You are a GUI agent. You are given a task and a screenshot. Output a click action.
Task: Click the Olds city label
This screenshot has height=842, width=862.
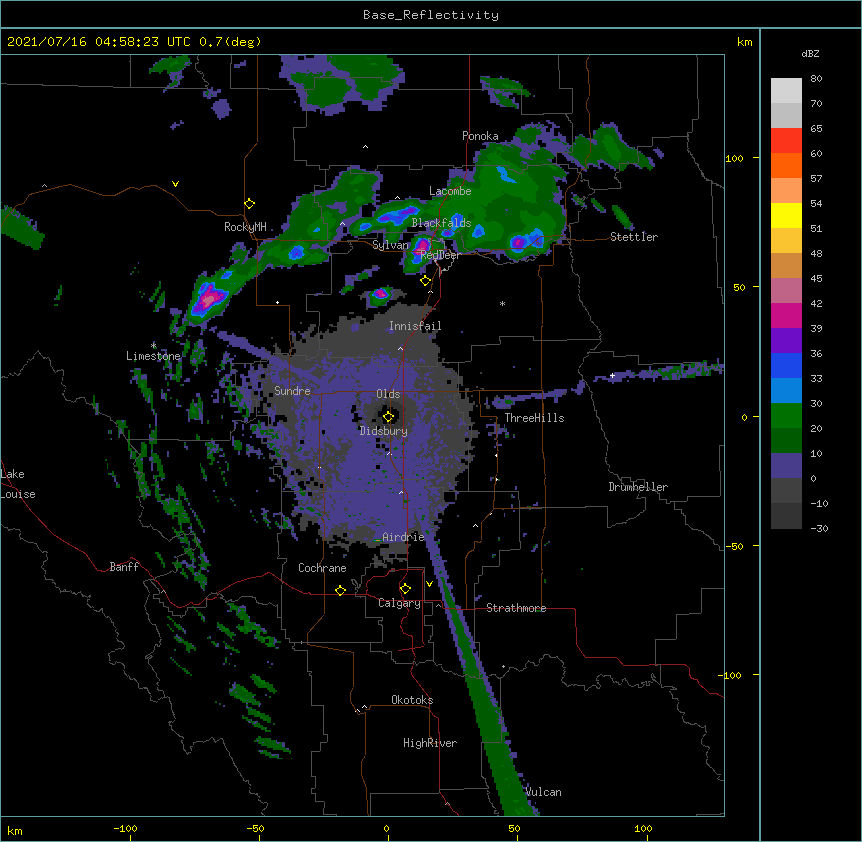tap(388, 394)
